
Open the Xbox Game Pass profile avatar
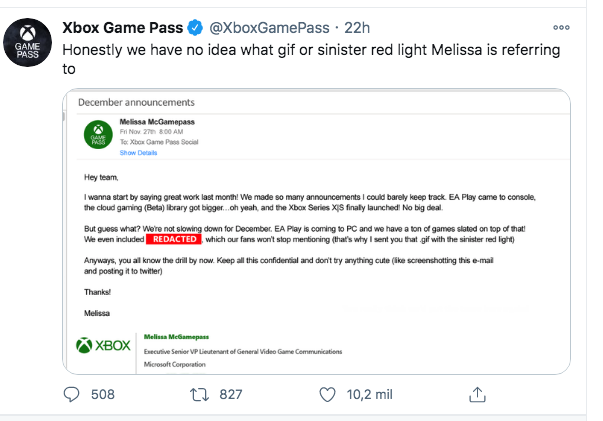(29, 44)
